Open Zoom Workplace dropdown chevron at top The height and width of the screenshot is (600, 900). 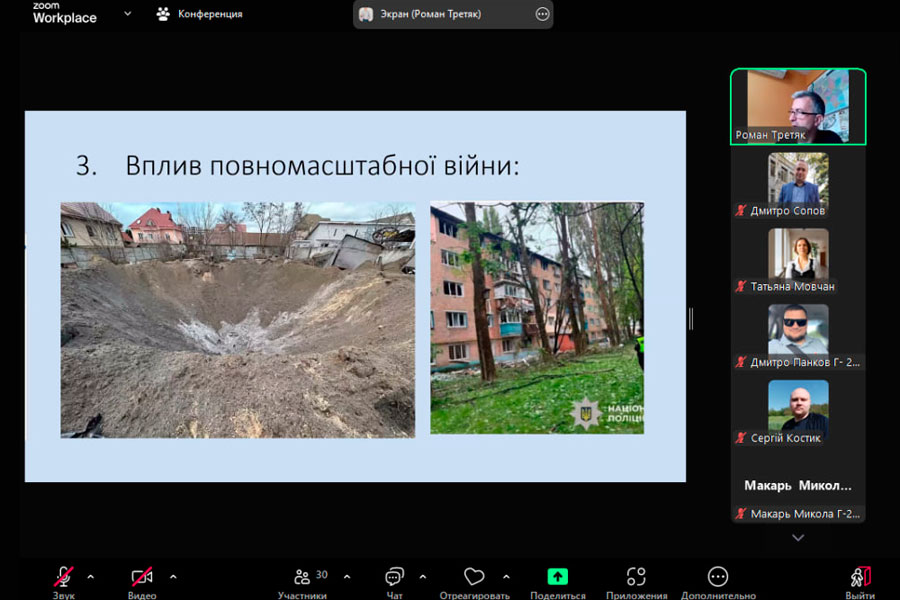127,14
